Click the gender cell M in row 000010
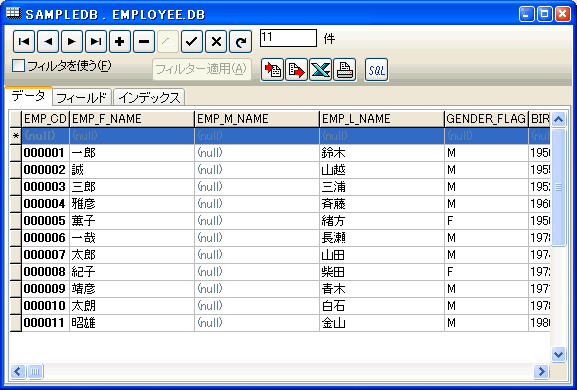 [486, 306]
